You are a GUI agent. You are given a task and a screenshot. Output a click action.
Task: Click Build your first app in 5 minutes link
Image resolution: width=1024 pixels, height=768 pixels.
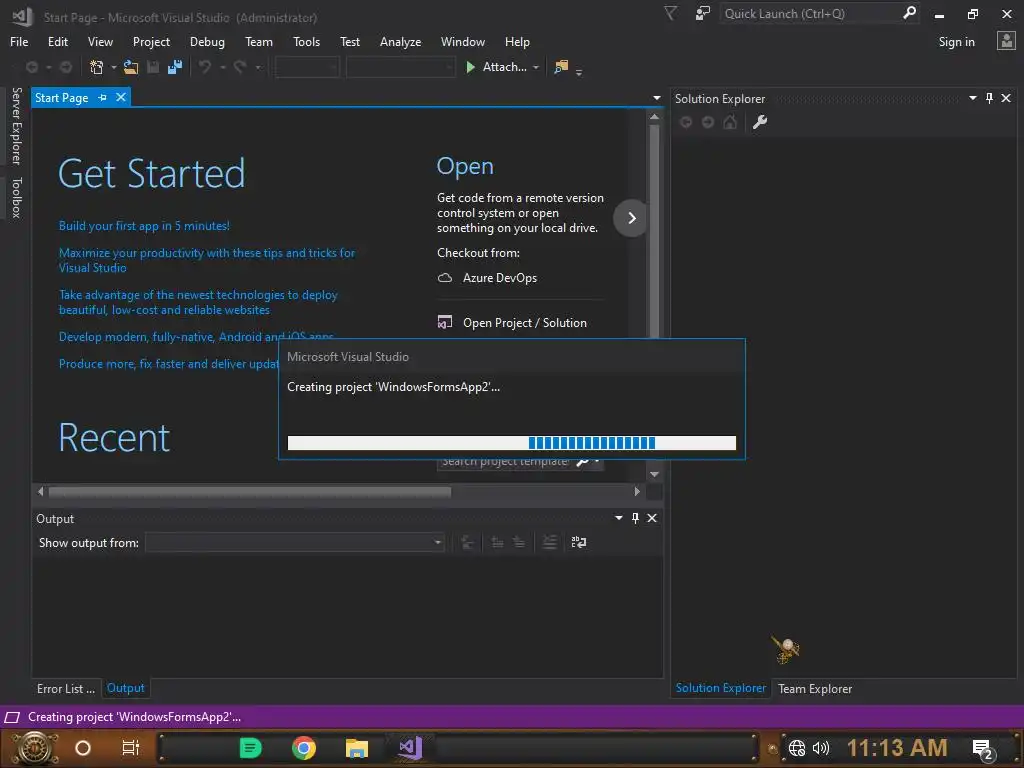tap(144, 226)
